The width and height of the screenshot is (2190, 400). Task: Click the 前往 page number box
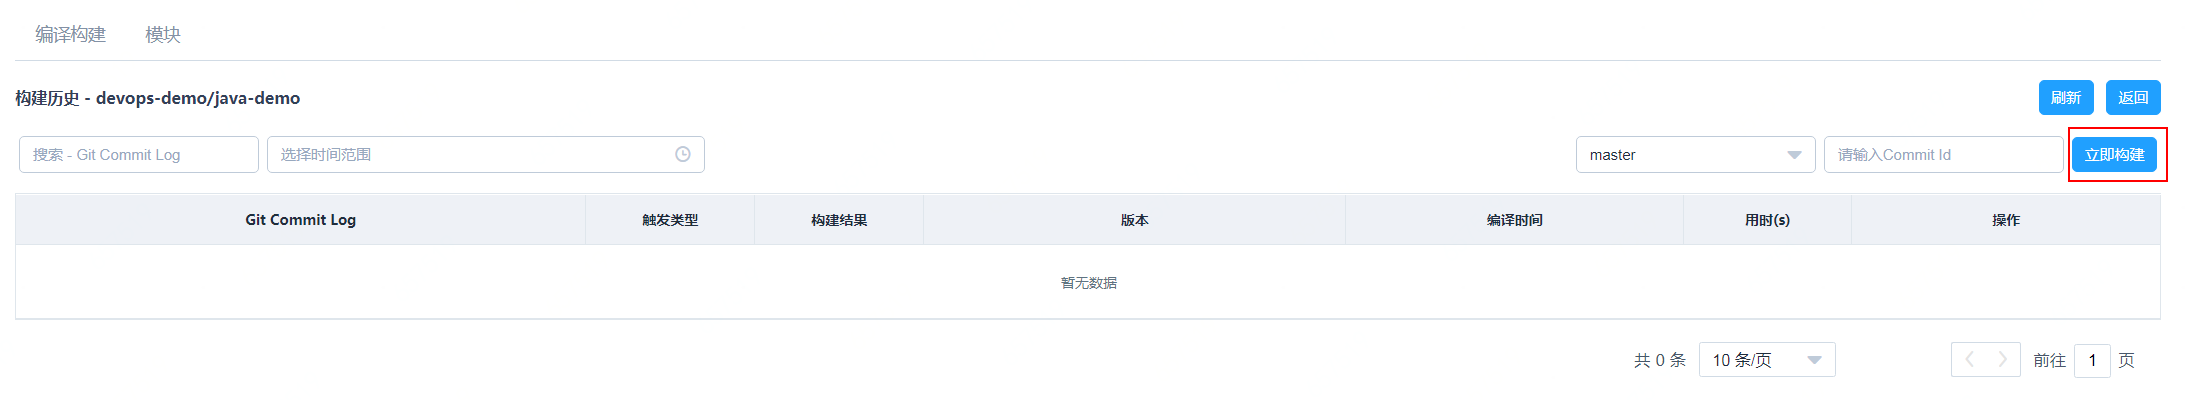tap(2092, 360)
